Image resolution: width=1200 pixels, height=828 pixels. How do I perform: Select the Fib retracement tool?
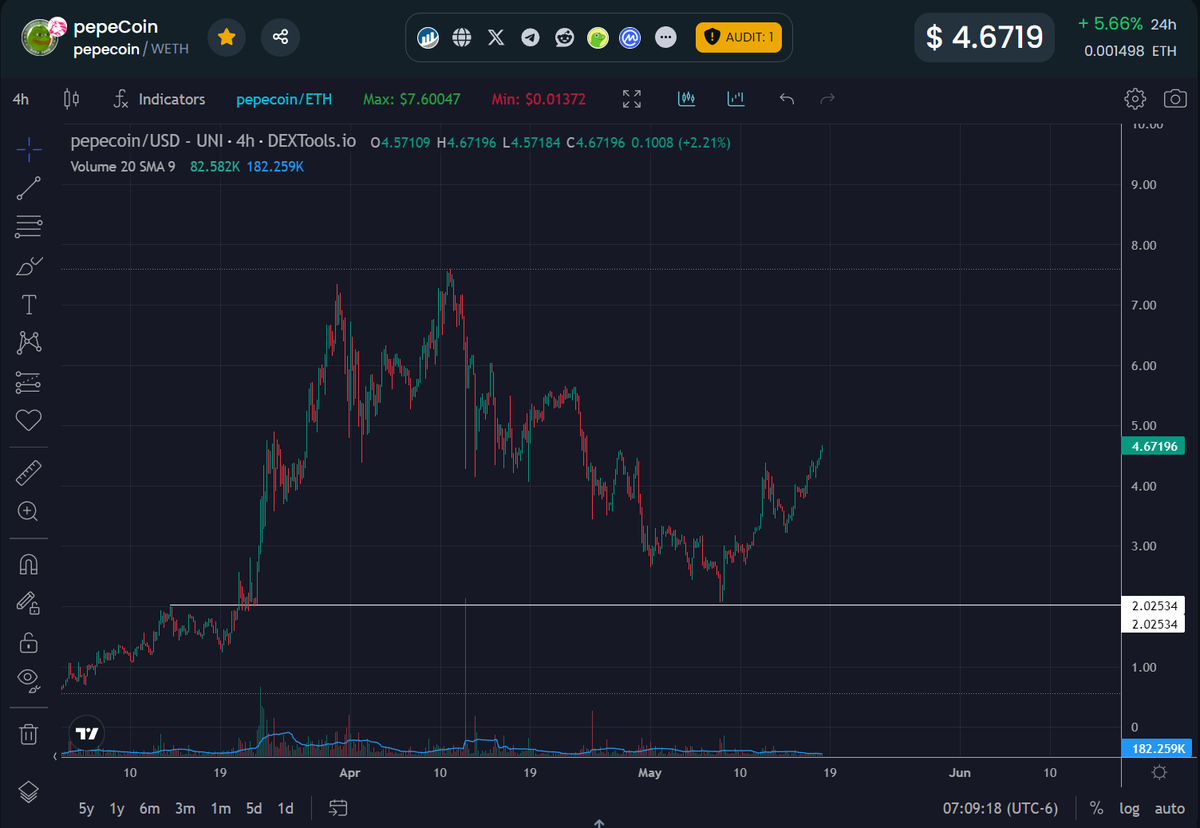[29, 227]
